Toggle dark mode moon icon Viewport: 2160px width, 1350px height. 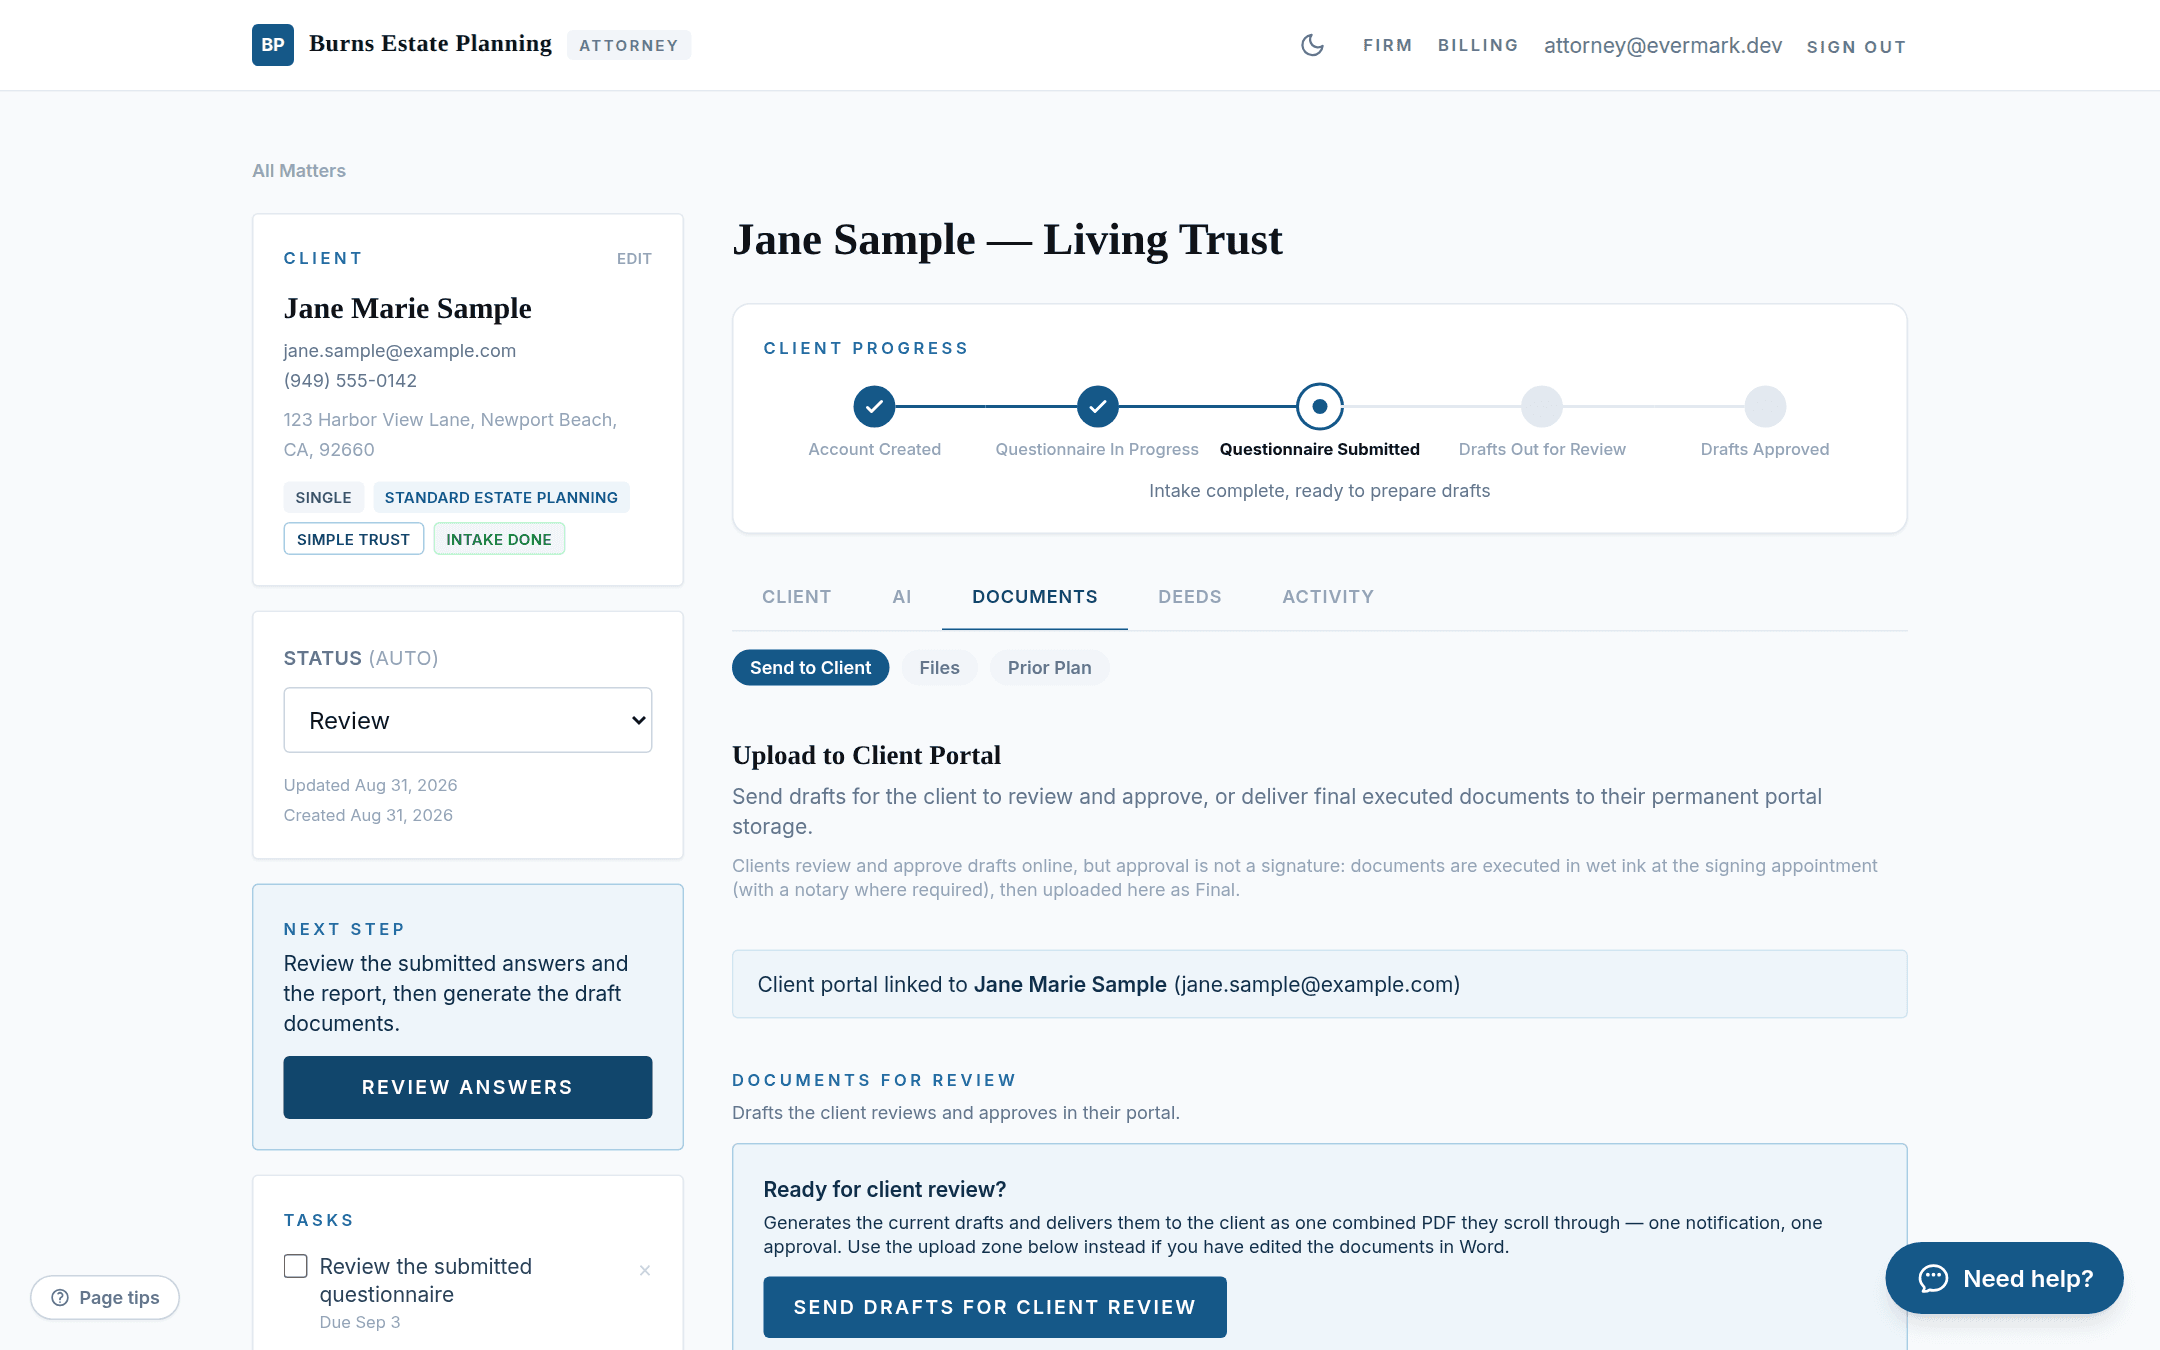(1312, 45)
